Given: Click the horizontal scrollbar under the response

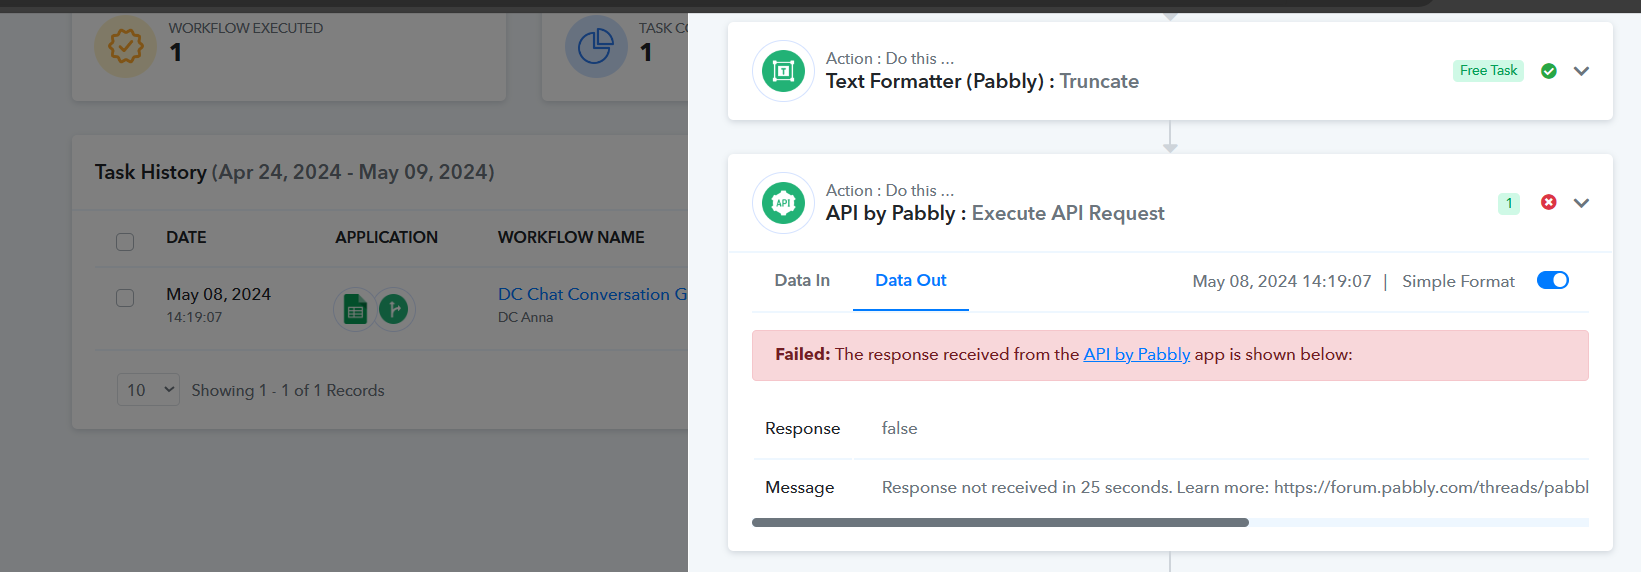Looking at the screenshot, I should click(1000, 522).
